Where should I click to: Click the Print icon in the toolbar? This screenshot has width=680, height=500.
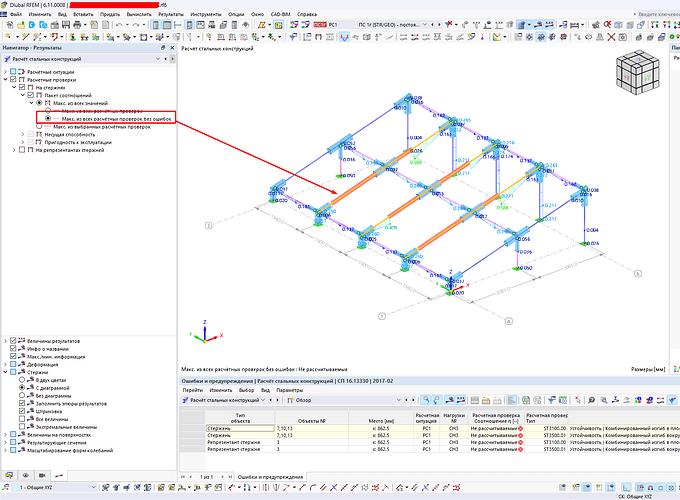click(77, 25)
